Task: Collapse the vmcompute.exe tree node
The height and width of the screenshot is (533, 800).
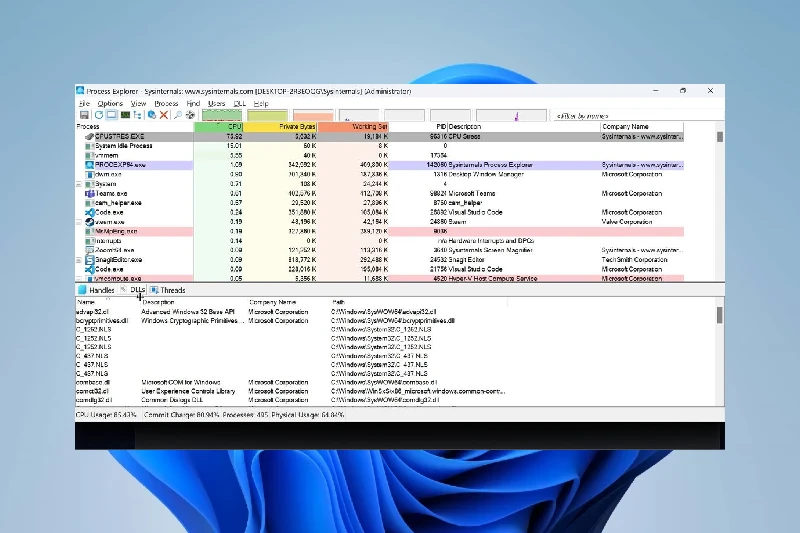Action: tap(79, 278)
